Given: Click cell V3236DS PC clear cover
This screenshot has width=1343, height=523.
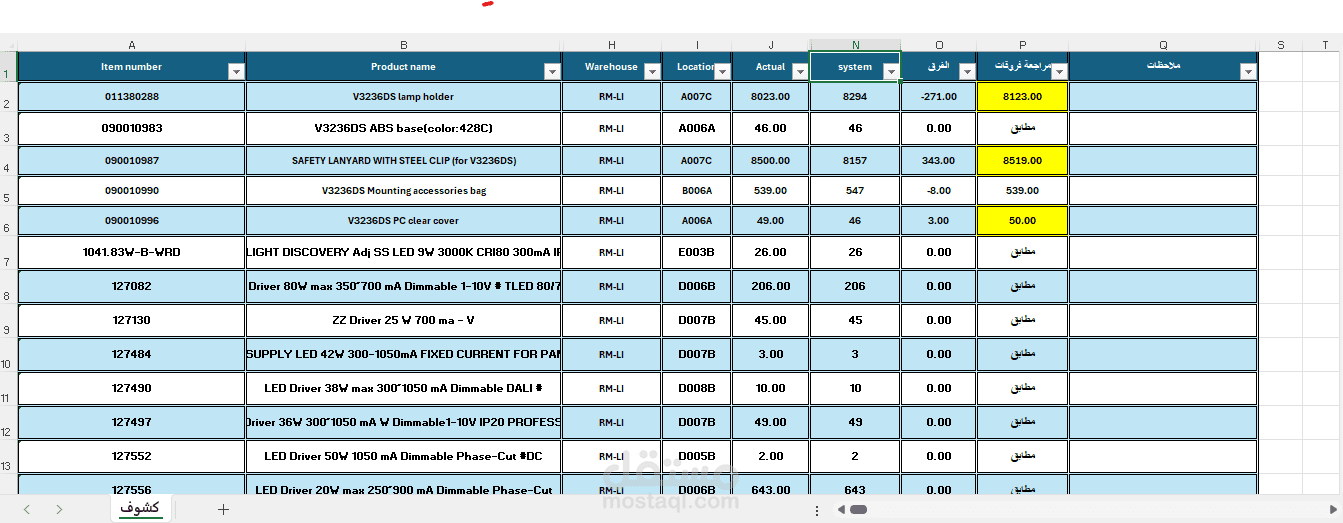Looking at the screenshot, I should point(404,220).
